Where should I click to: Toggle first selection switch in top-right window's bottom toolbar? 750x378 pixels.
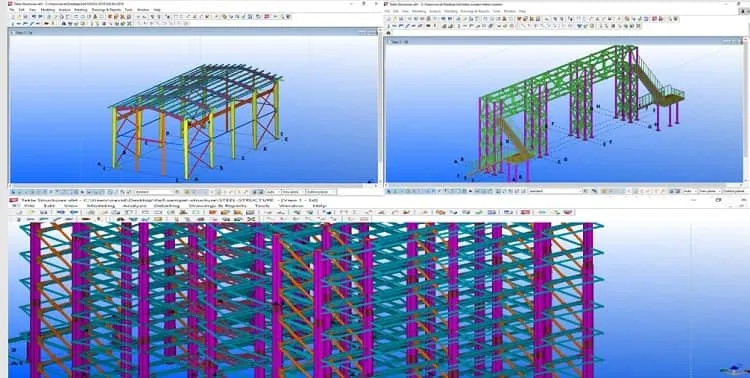click(x=389, y=191)
